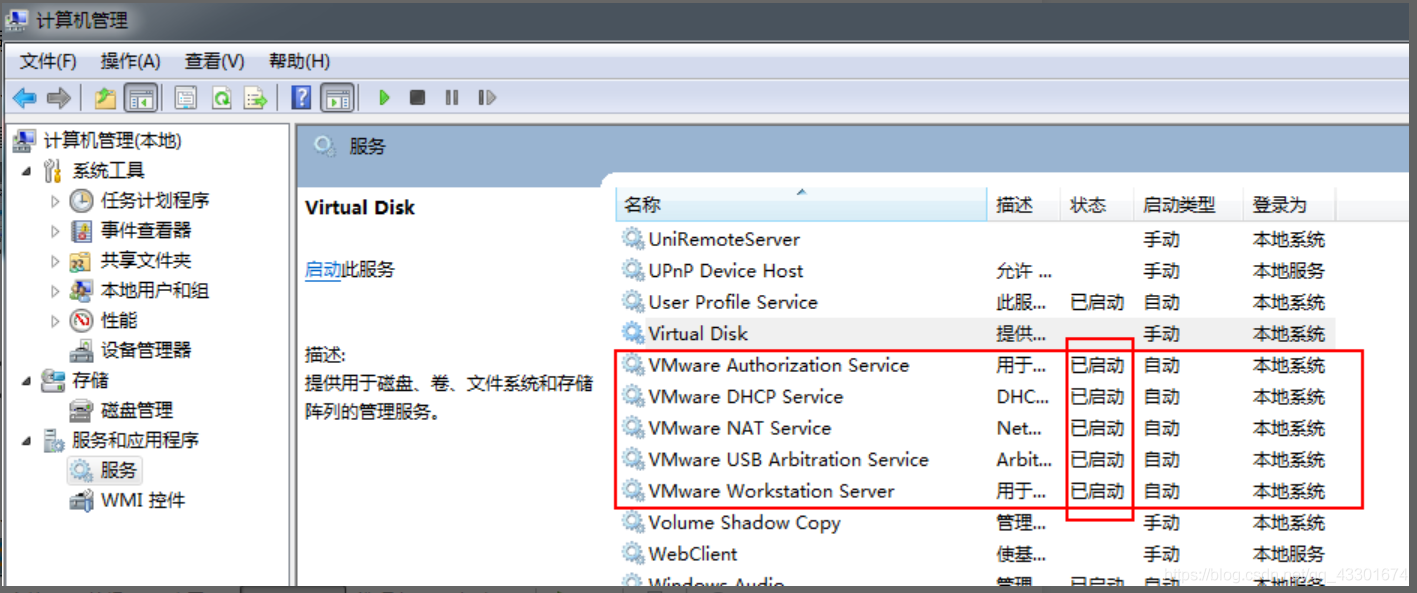This screenshot has width=1417, height=593.
Task: Expand the 事件查看器 node arrow
Action: tap(56, 231)
